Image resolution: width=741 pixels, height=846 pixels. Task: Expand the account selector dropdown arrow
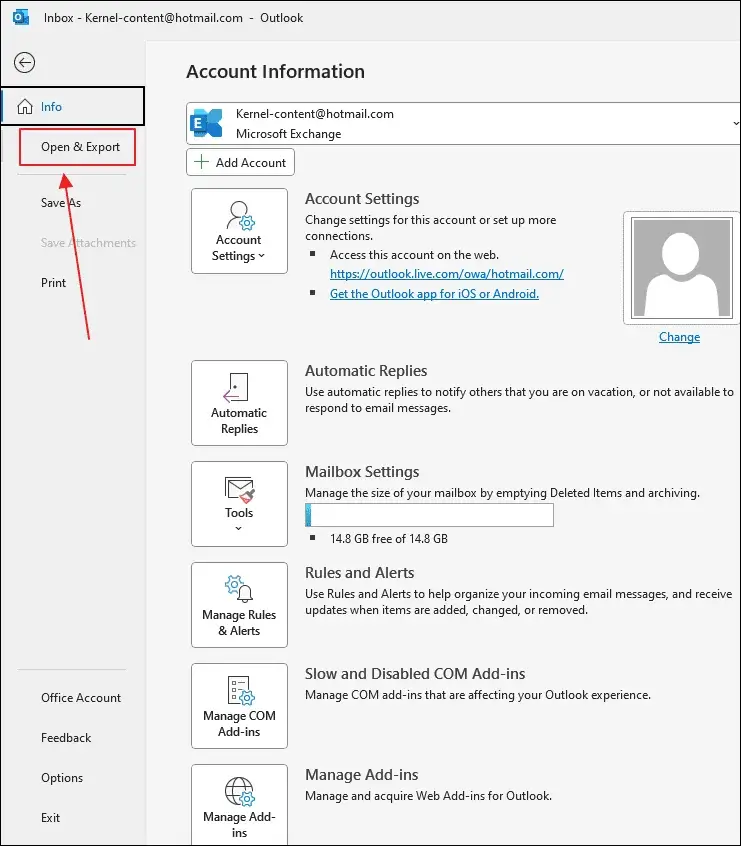click(736, 124)
